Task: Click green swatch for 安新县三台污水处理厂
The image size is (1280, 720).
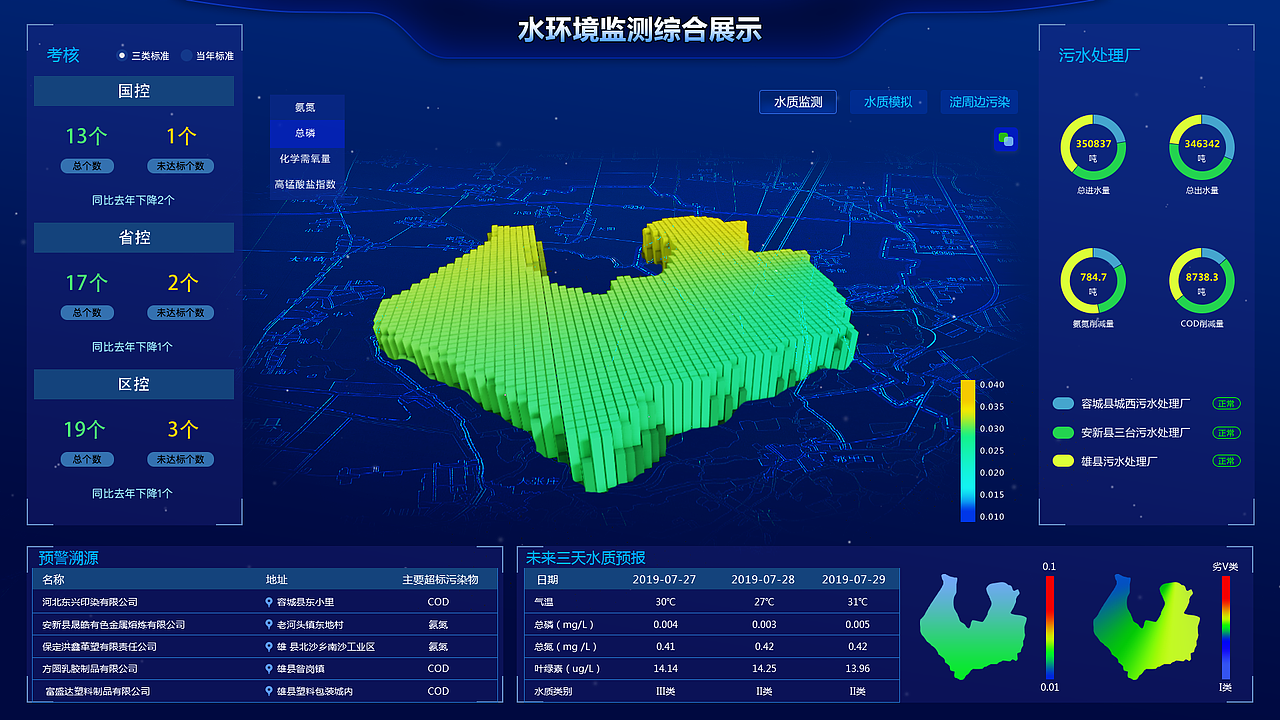Action: pyautogui.click(x=1063, y=433)
